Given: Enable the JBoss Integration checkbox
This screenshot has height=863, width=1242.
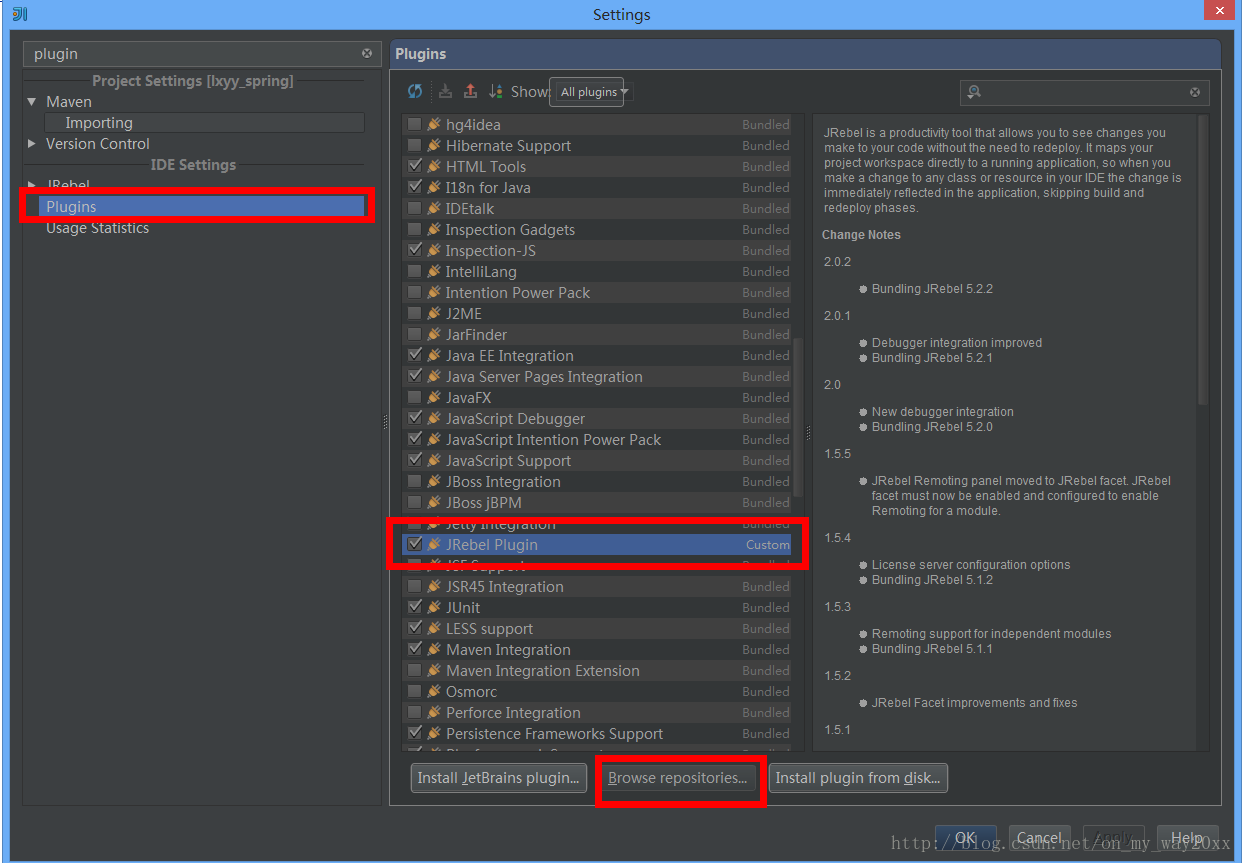Looking at the screenshot, I should [414, 481].
